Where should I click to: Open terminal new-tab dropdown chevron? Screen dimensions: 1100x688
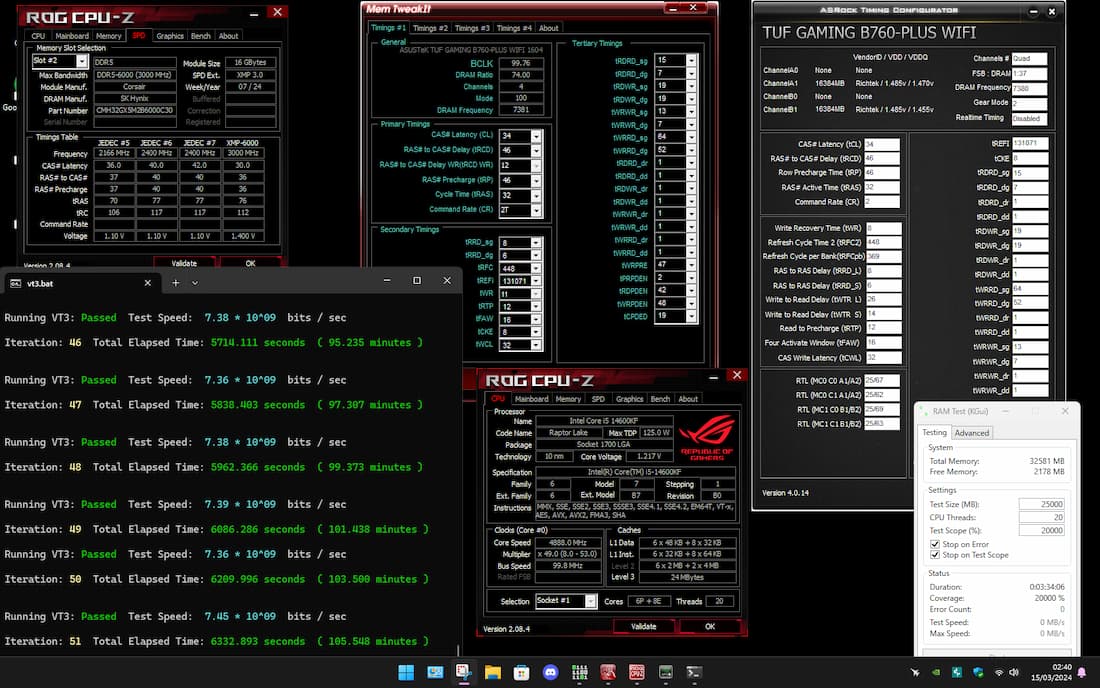point(195,283)
